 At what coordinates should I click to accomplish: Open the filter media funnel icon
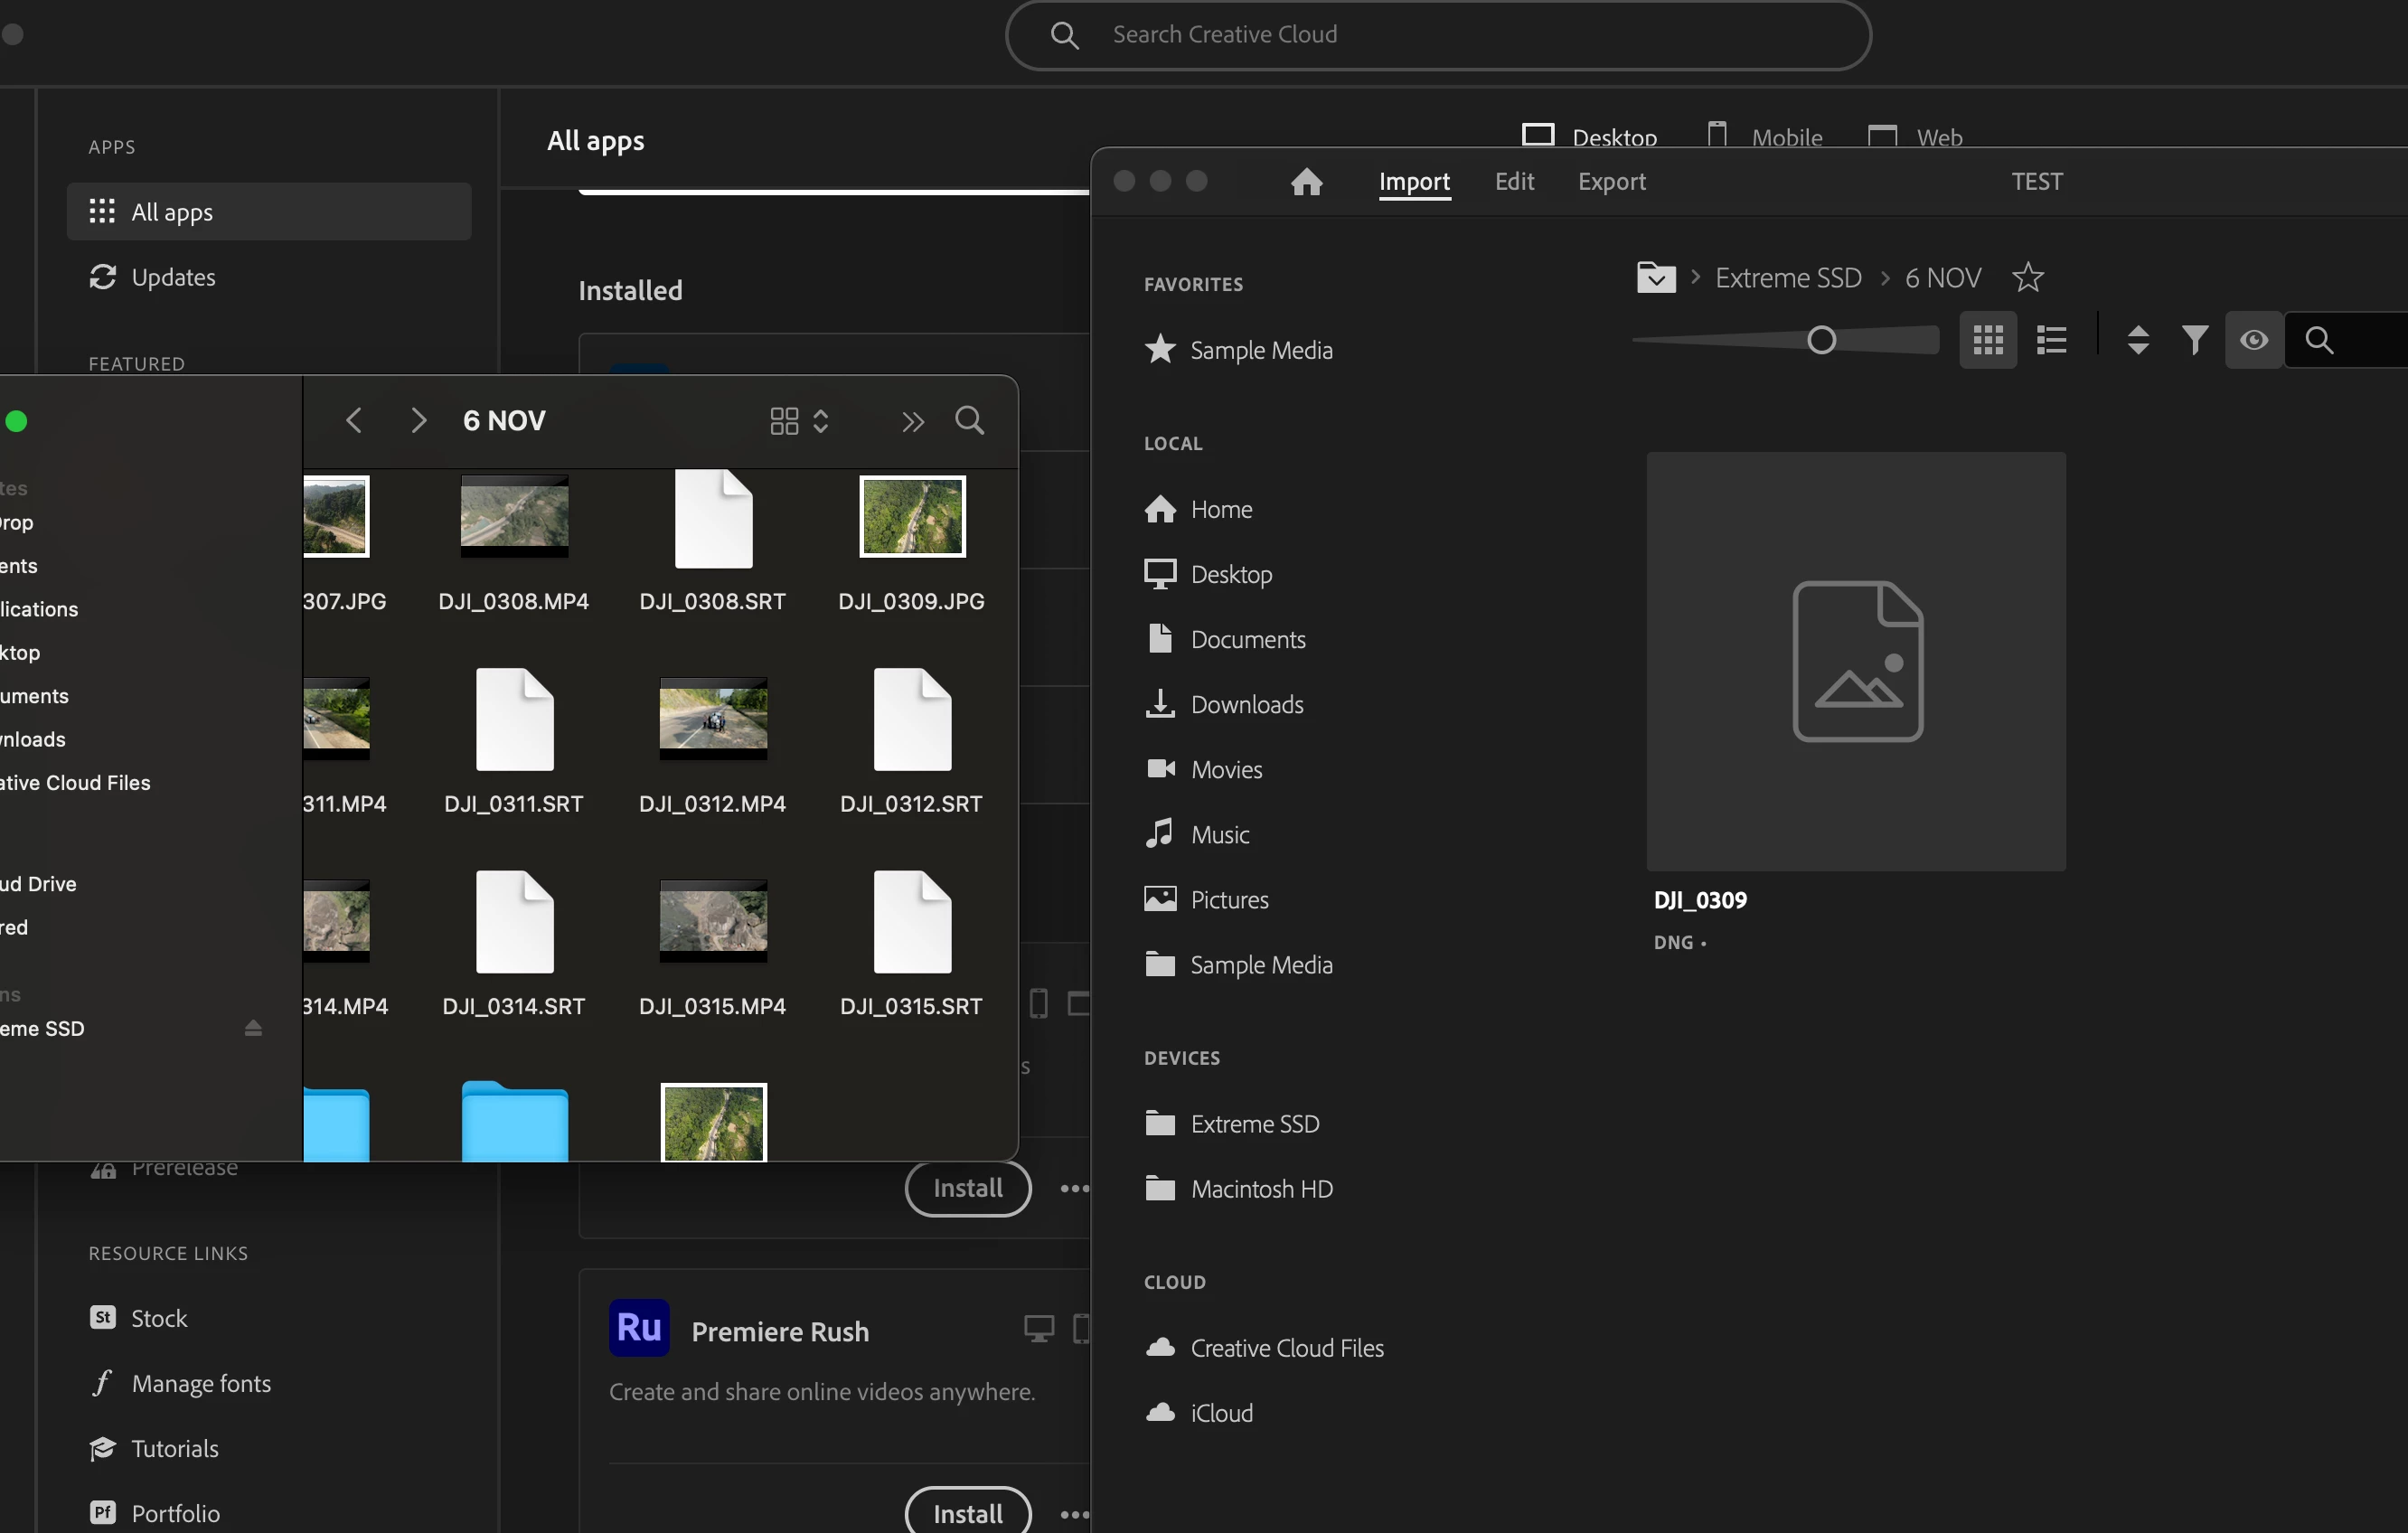tap(2194, 341)
